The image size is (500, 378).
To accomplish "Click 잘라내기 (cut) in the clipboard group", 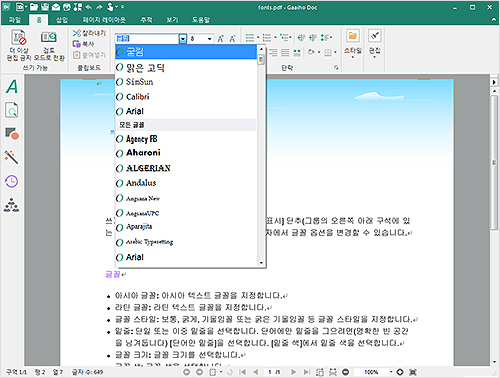I will tap(89, 33).
